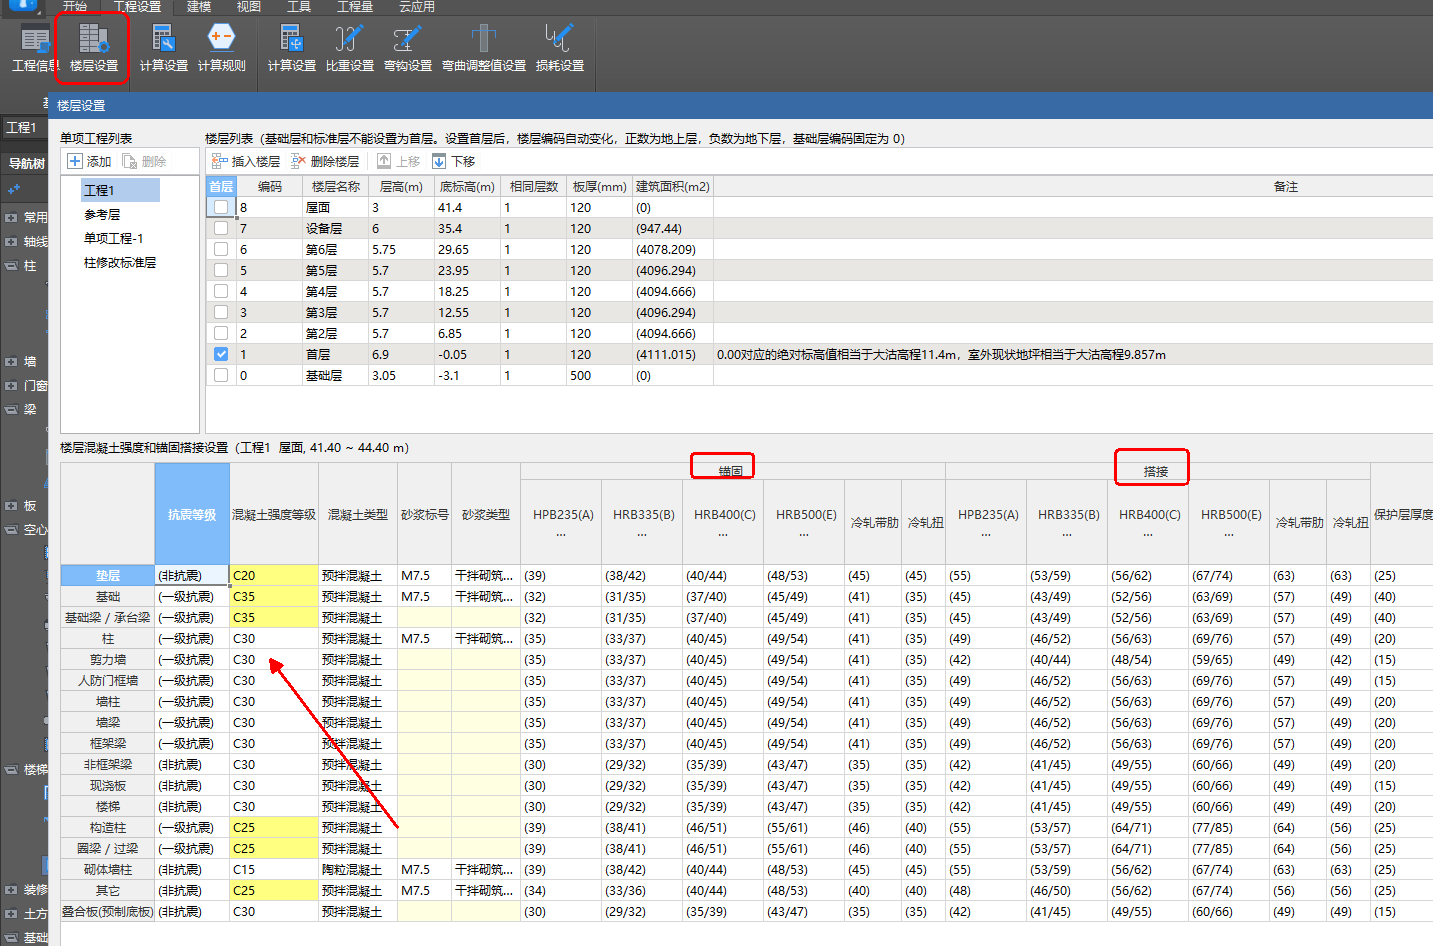Click 上移 to move the floor up
This screenshot has height=946, width=1433.
tap(399, 161)
